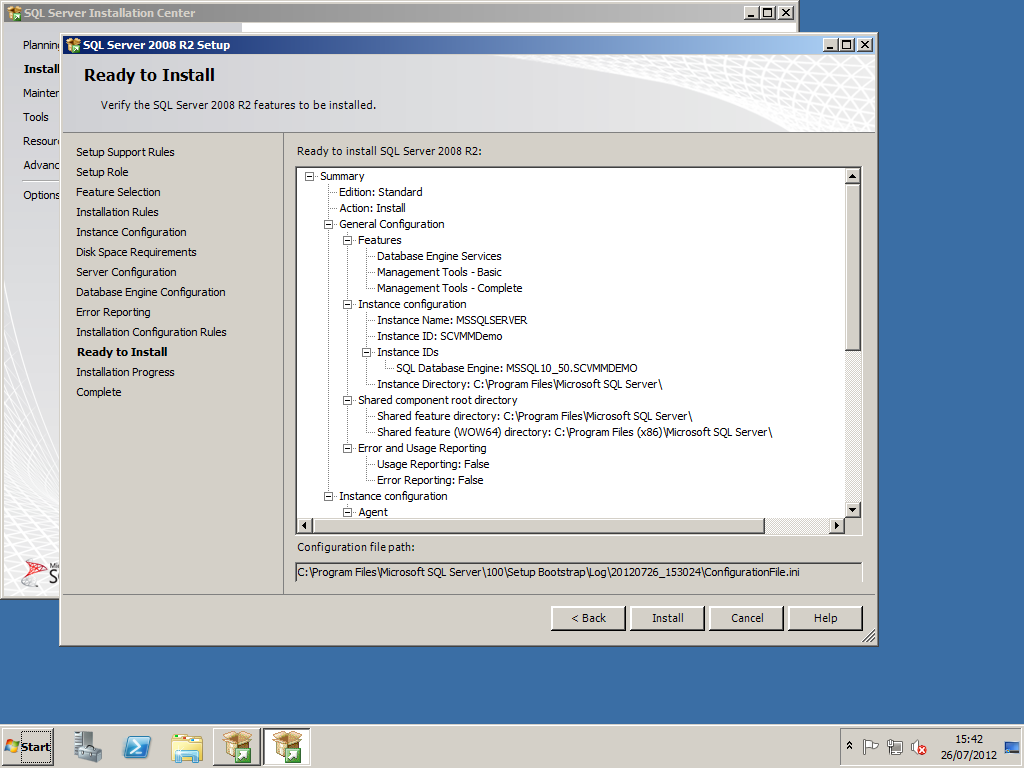Open Windows Explorer folder icon in taskbar

click(187, 746)
